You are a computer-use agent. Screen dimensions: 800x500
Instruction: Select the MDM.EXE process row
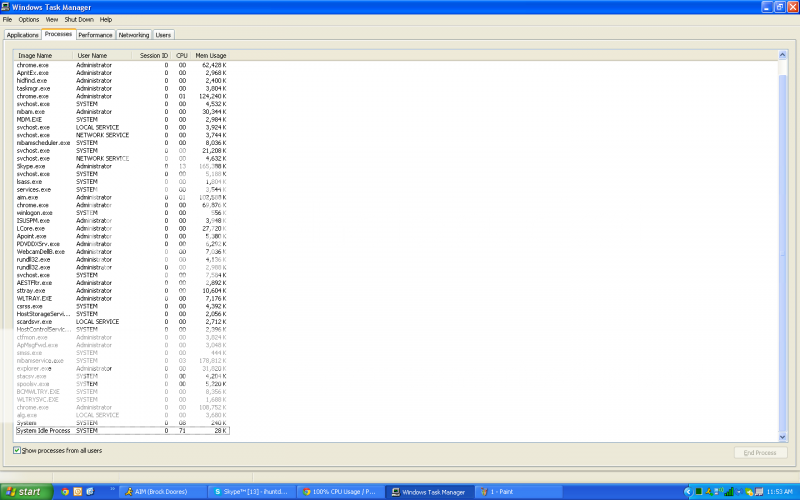point(122,119)
